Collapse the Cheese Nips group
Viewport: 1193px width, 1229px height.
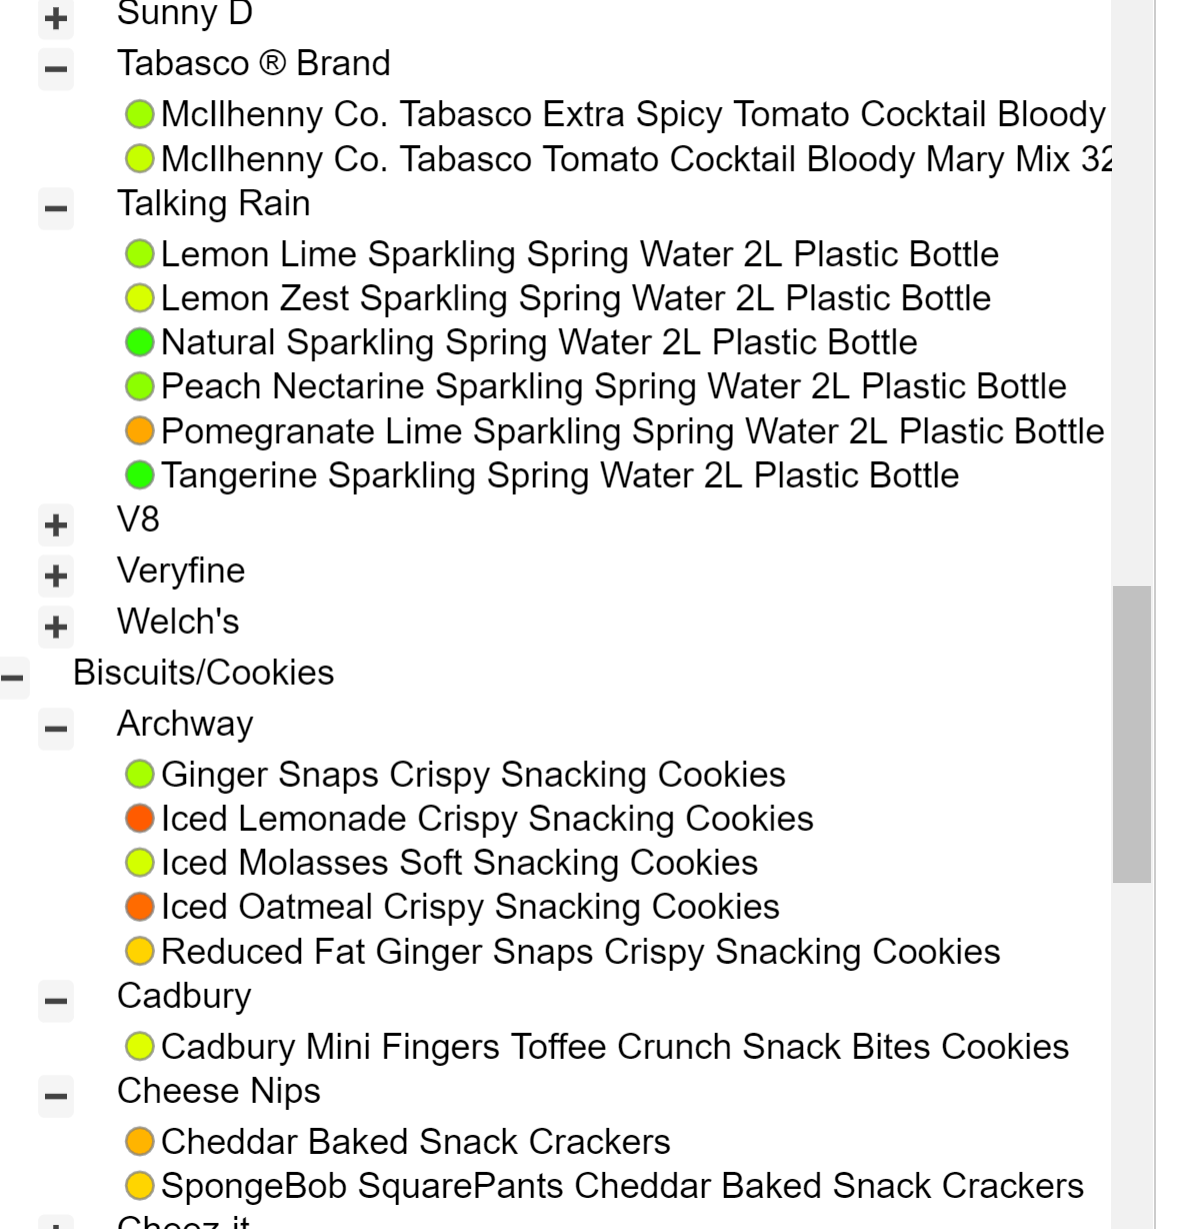pos(56,1096)
